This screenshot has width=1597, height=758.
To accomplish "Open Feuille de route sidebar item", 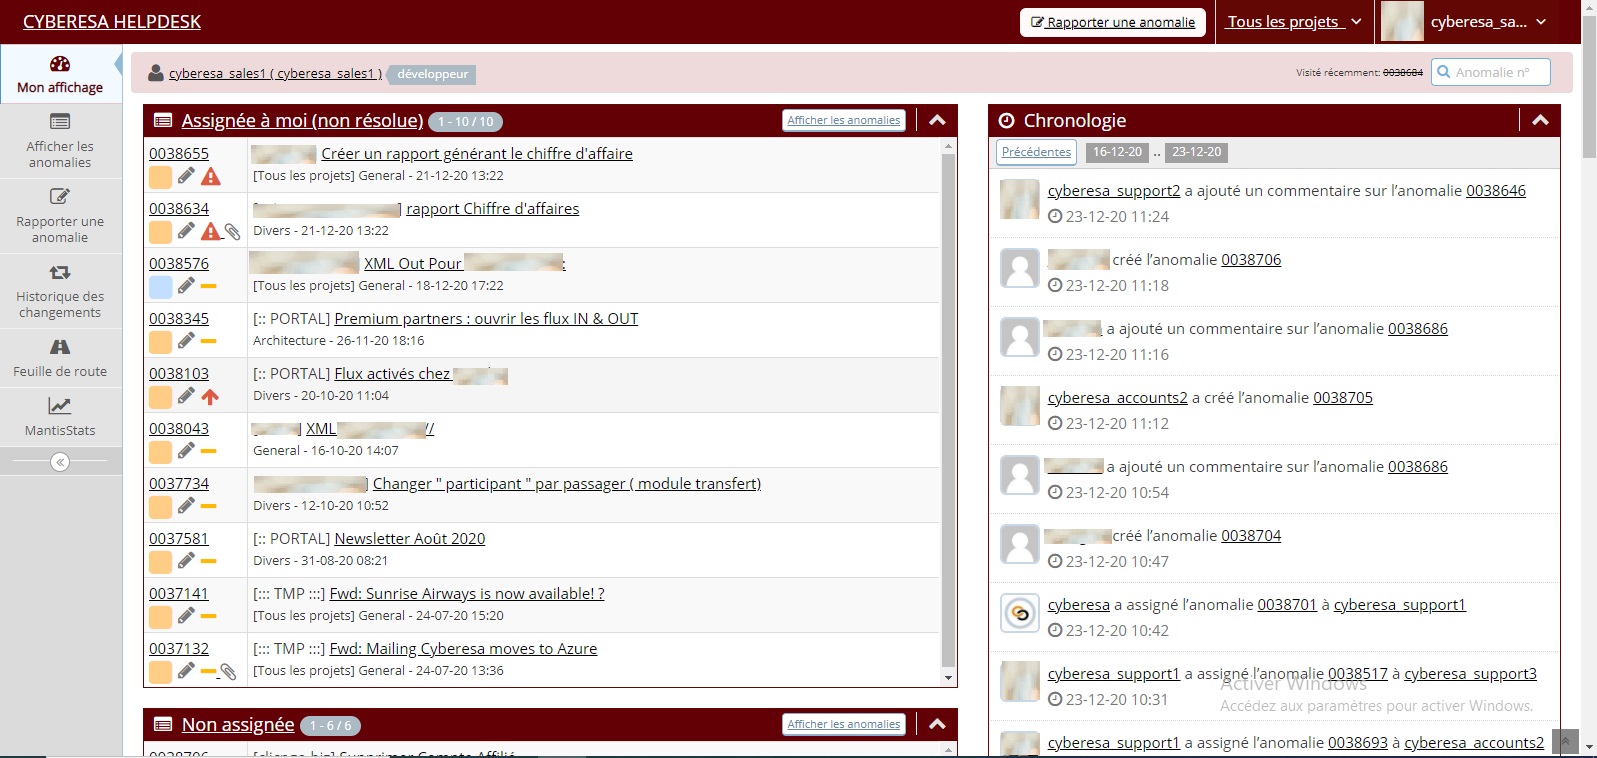I will [60, 358].
